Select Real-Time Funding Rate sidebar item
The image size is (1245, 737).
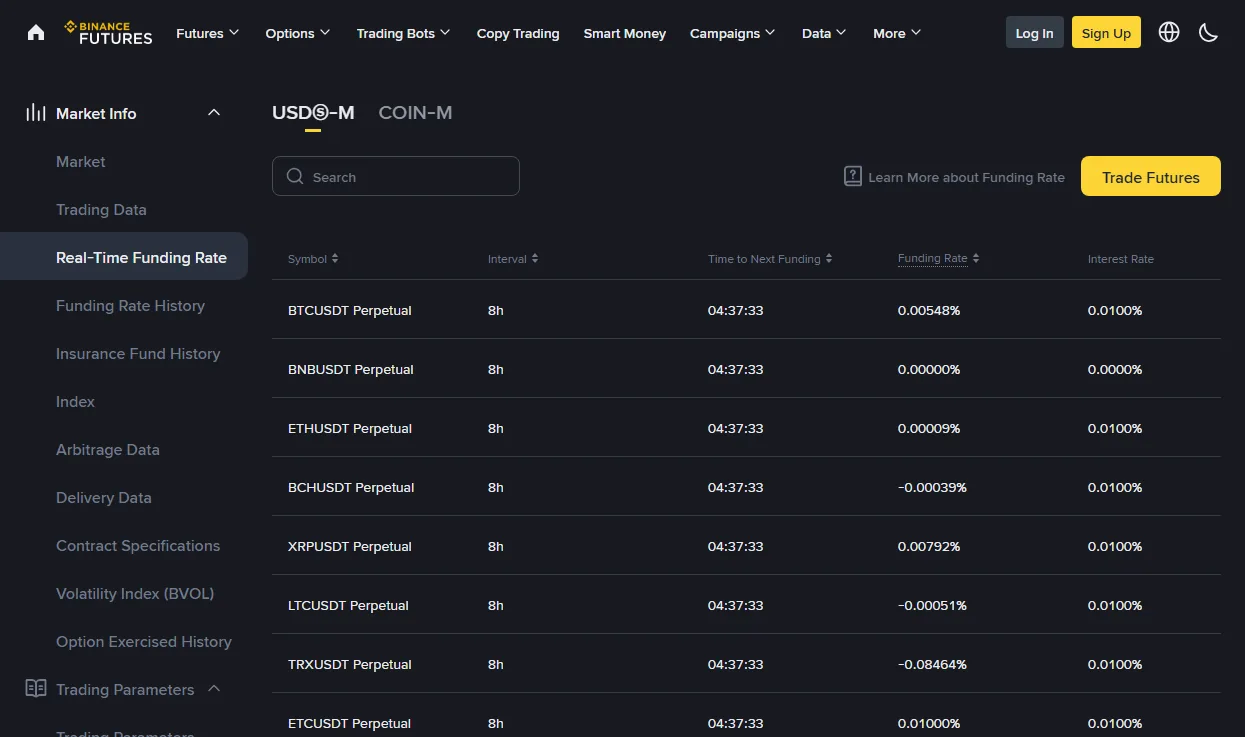point(124,257)
